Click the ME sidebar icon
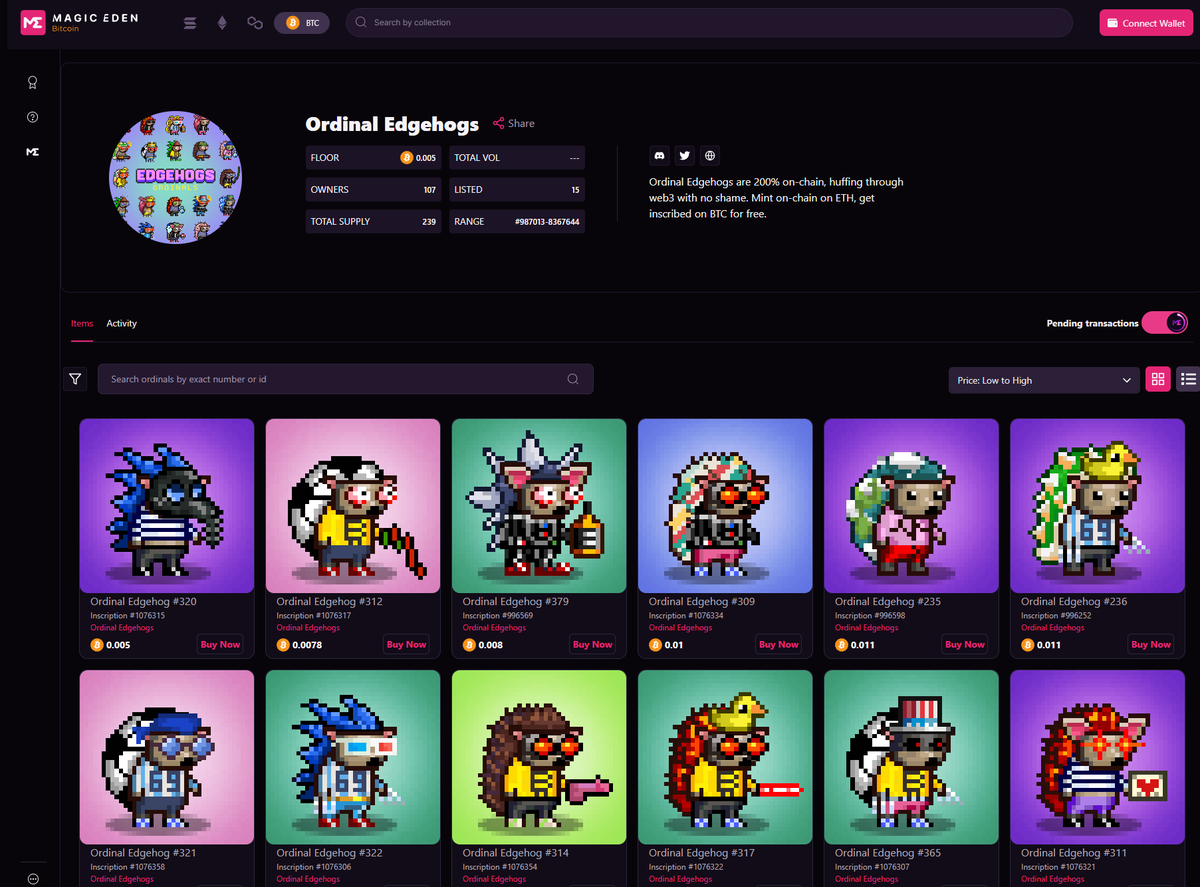Viewport: 1200px width, 887px height. point(32,152)
